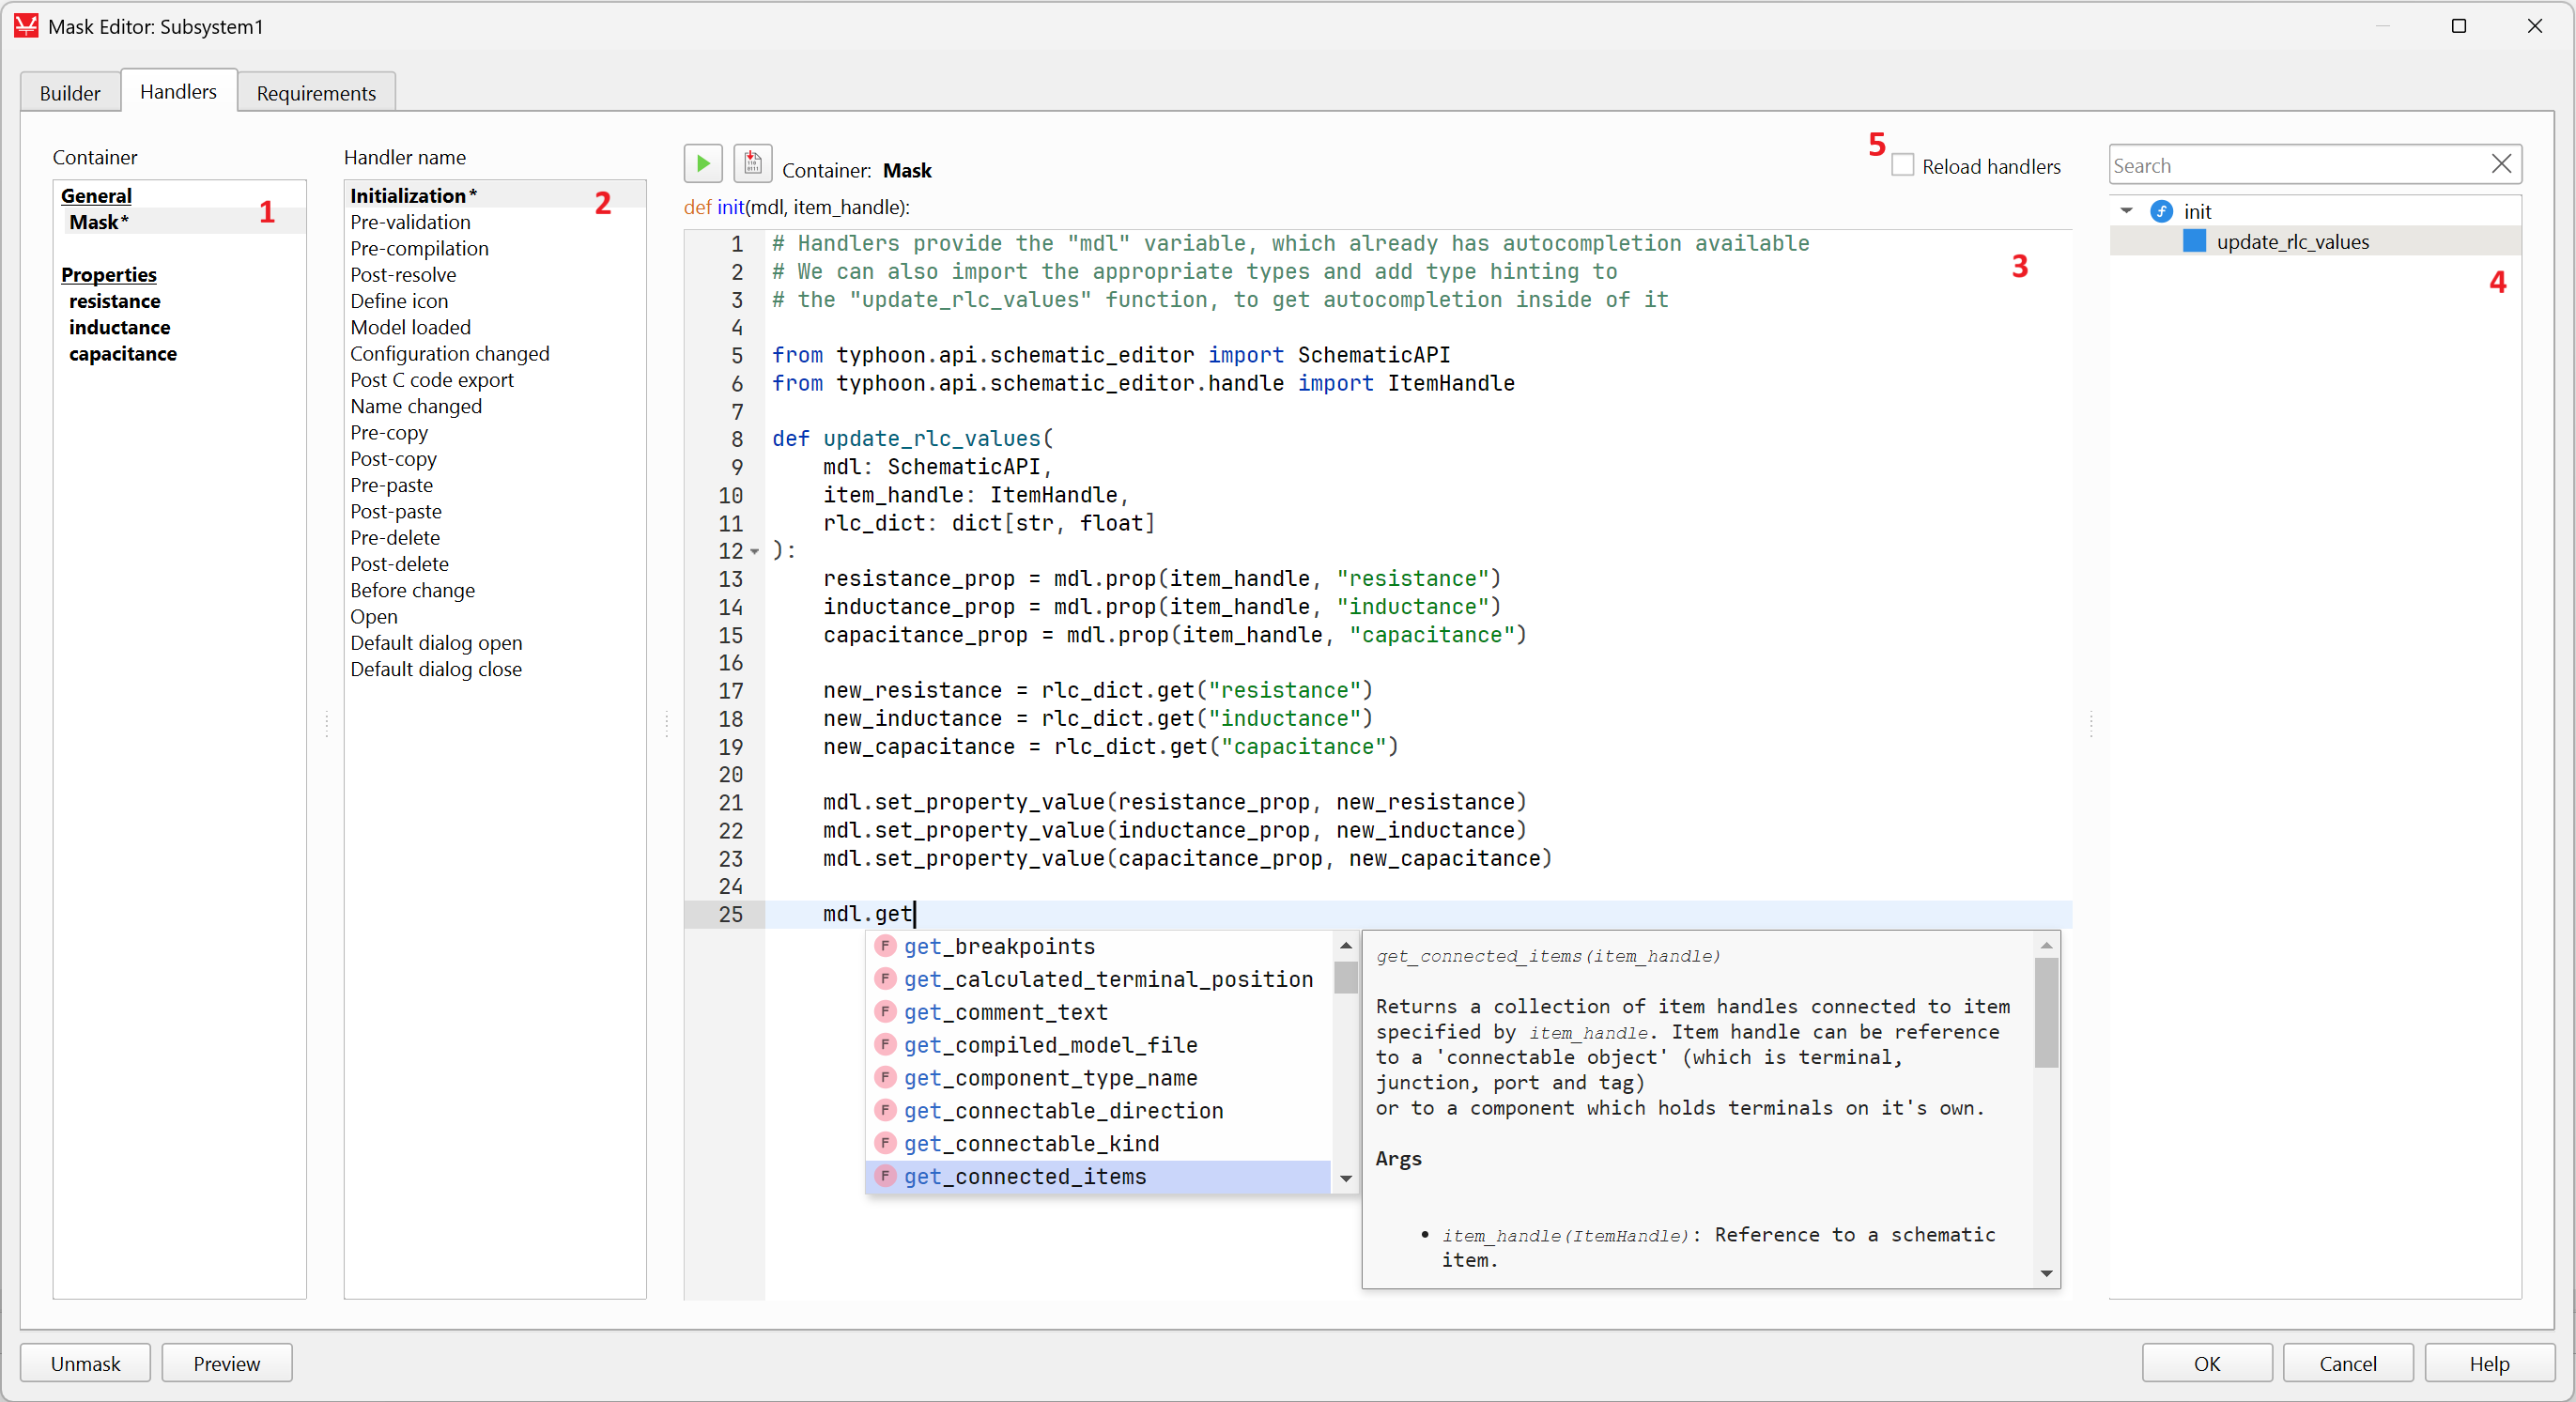Collapse the init tree node
The width and height of the screenshot is (2576, 1402).
click(2127, 211)
